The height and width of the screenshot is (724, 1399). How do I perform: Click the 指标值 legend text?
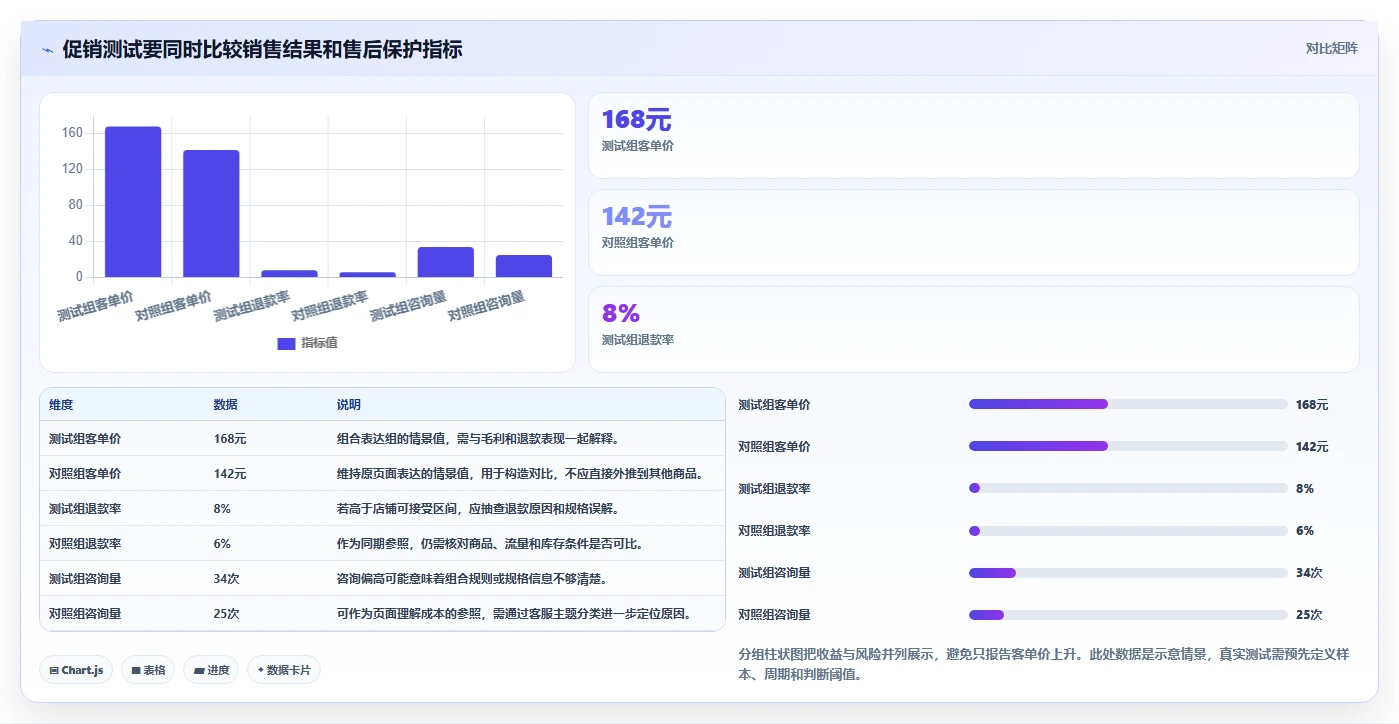pyautogui.click(x=320, y=343)
